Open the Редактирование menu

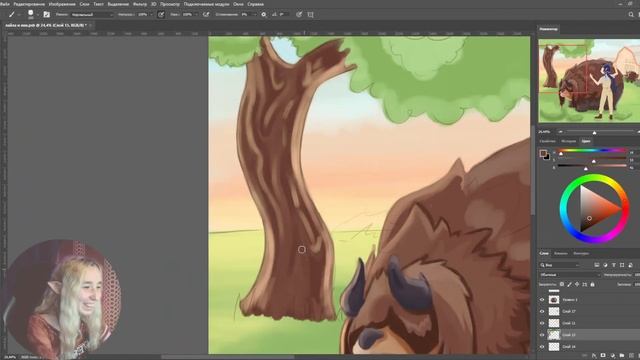pyautogui.click(x=29, y=4)
